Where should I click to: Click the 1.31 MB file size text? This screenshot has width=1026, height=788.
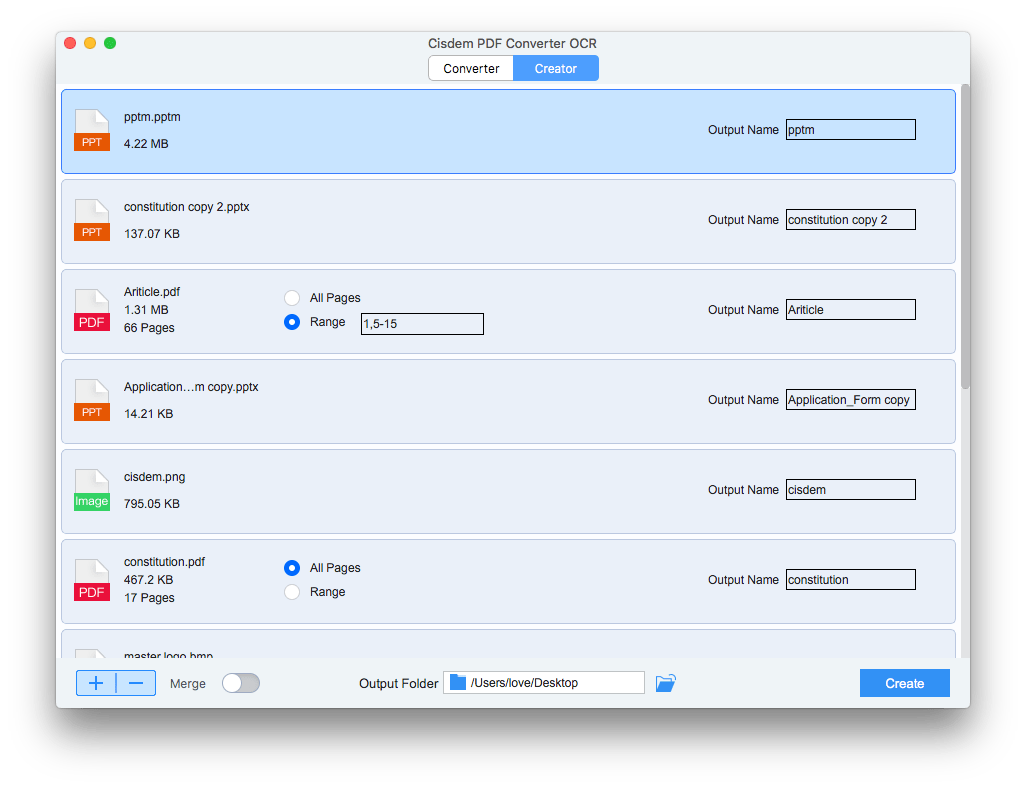(x=146, y=310)
